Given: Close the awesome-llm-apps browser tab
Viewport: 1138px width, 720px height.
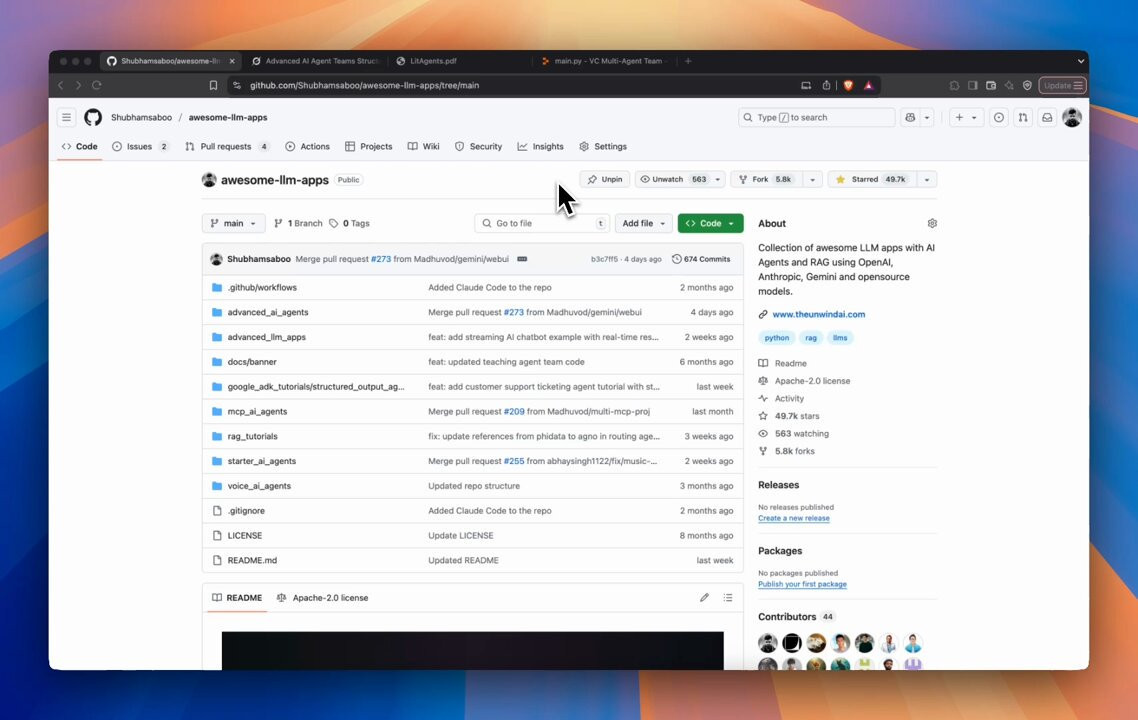Looking at the screenshot, I should [x=232, y=61].
